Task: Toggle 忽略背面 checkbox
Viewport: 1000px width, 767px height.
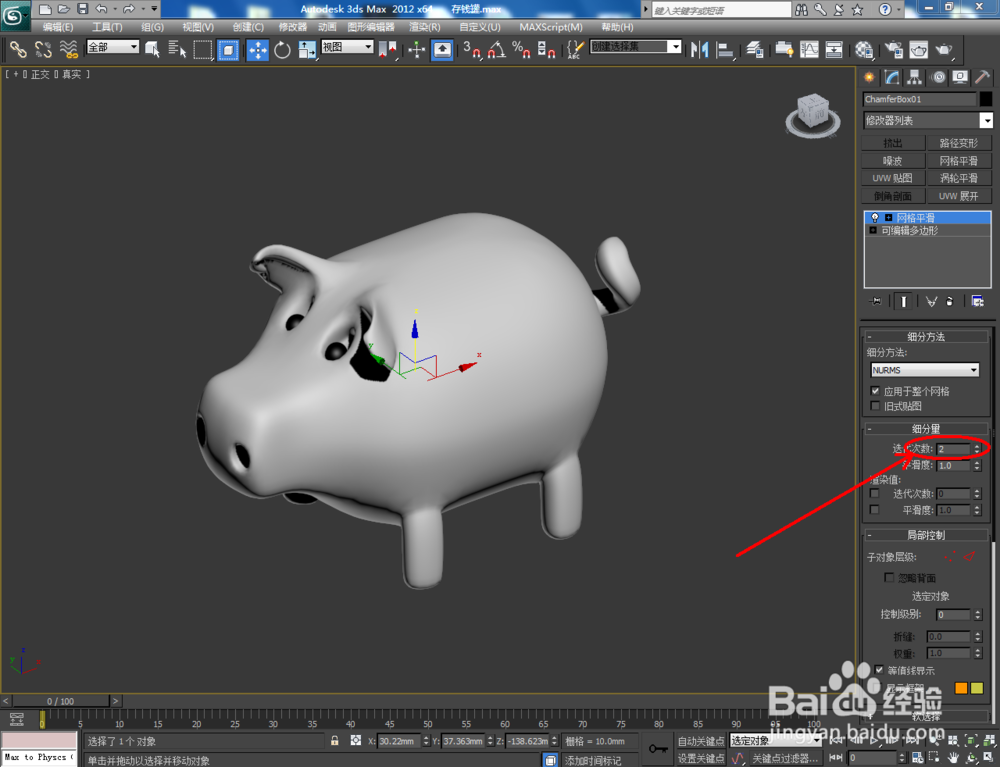Action: [x=889, y=578]
